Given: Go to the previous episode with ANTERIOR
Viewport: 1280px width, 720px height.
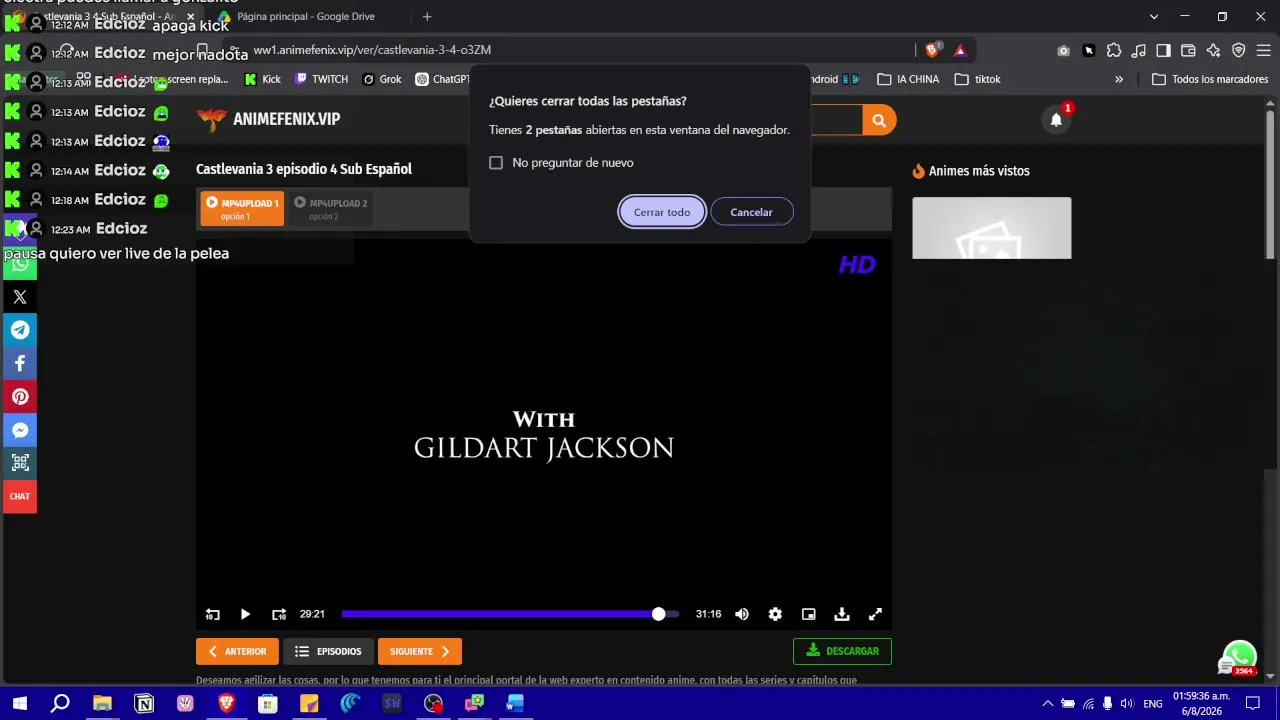Looking at the screenshot, I should [237, 651].
